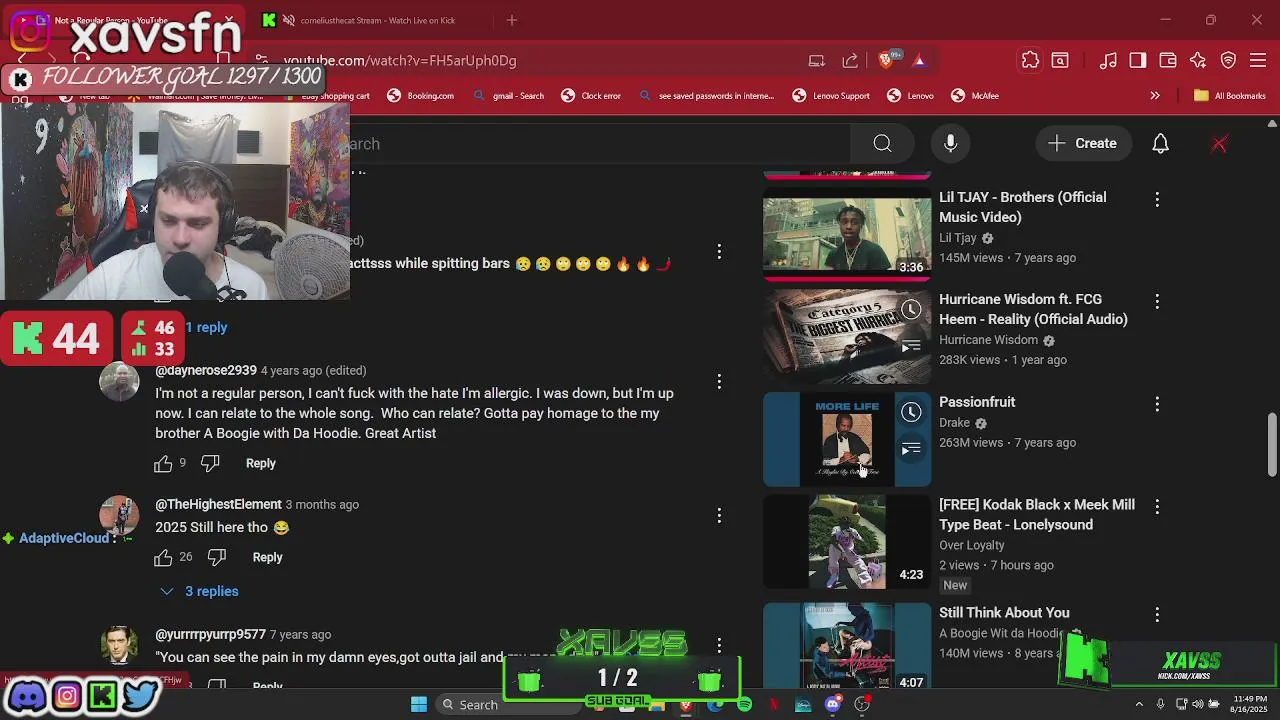The height and width of the screenshot is (720, 1280).
Task: Open gmail - Search bookmark
Action: pos(509,96)
